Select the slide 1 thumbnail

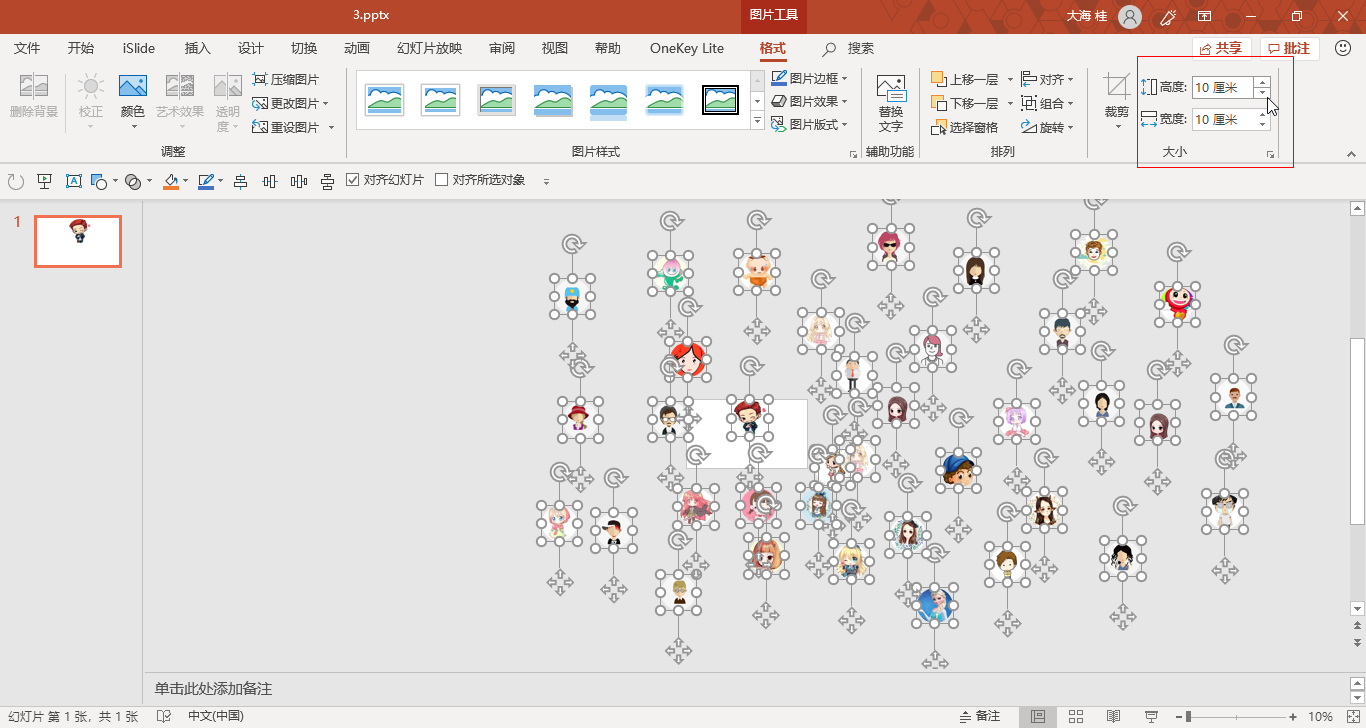pos(78,241)
